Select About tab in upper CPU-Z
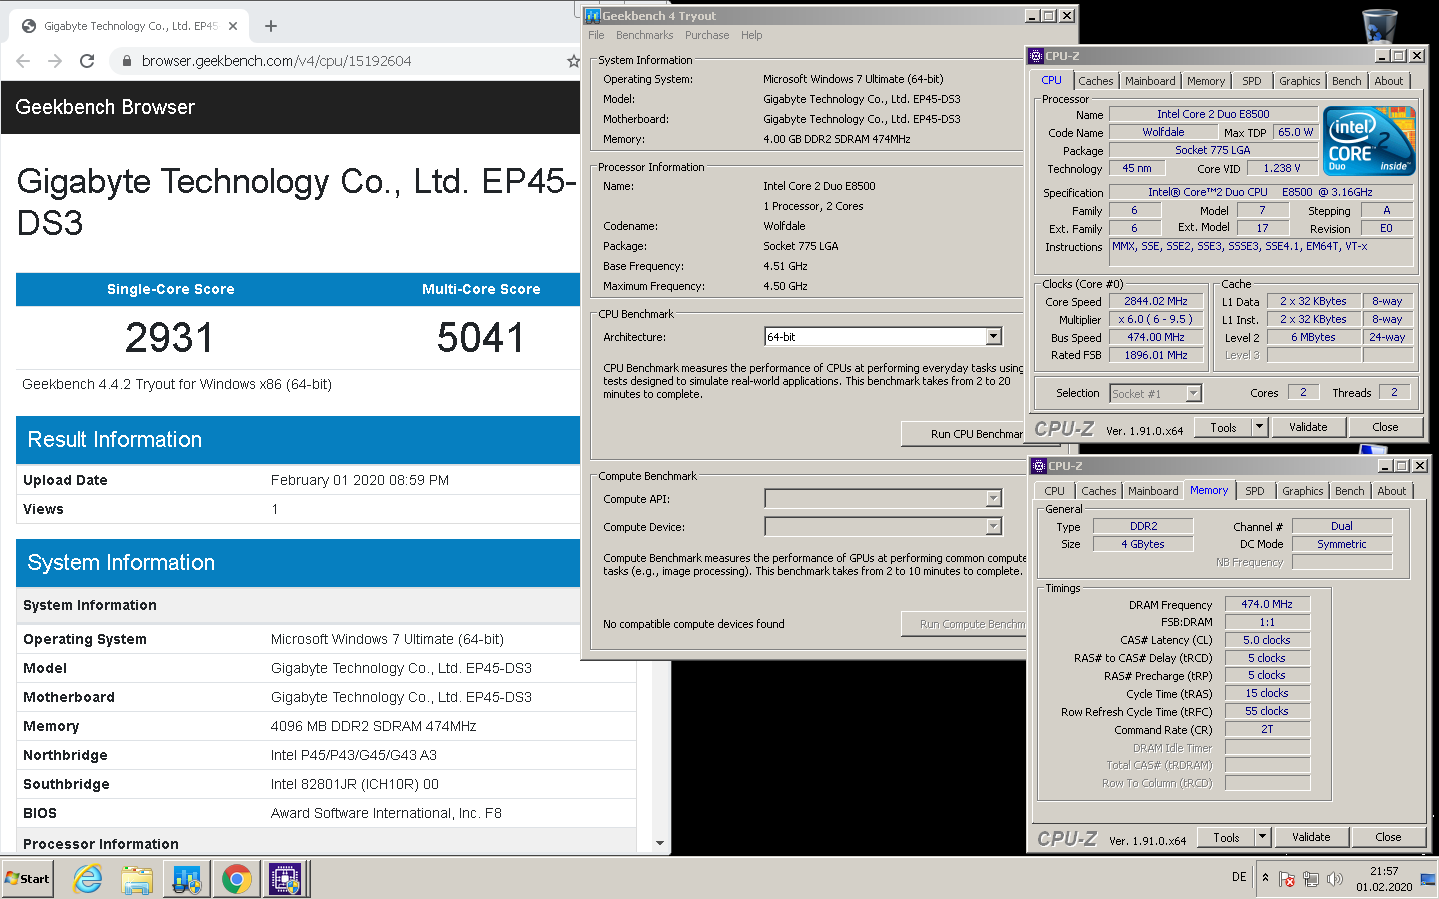This screenshot has height=899, width=1439. coord(1389,81)
